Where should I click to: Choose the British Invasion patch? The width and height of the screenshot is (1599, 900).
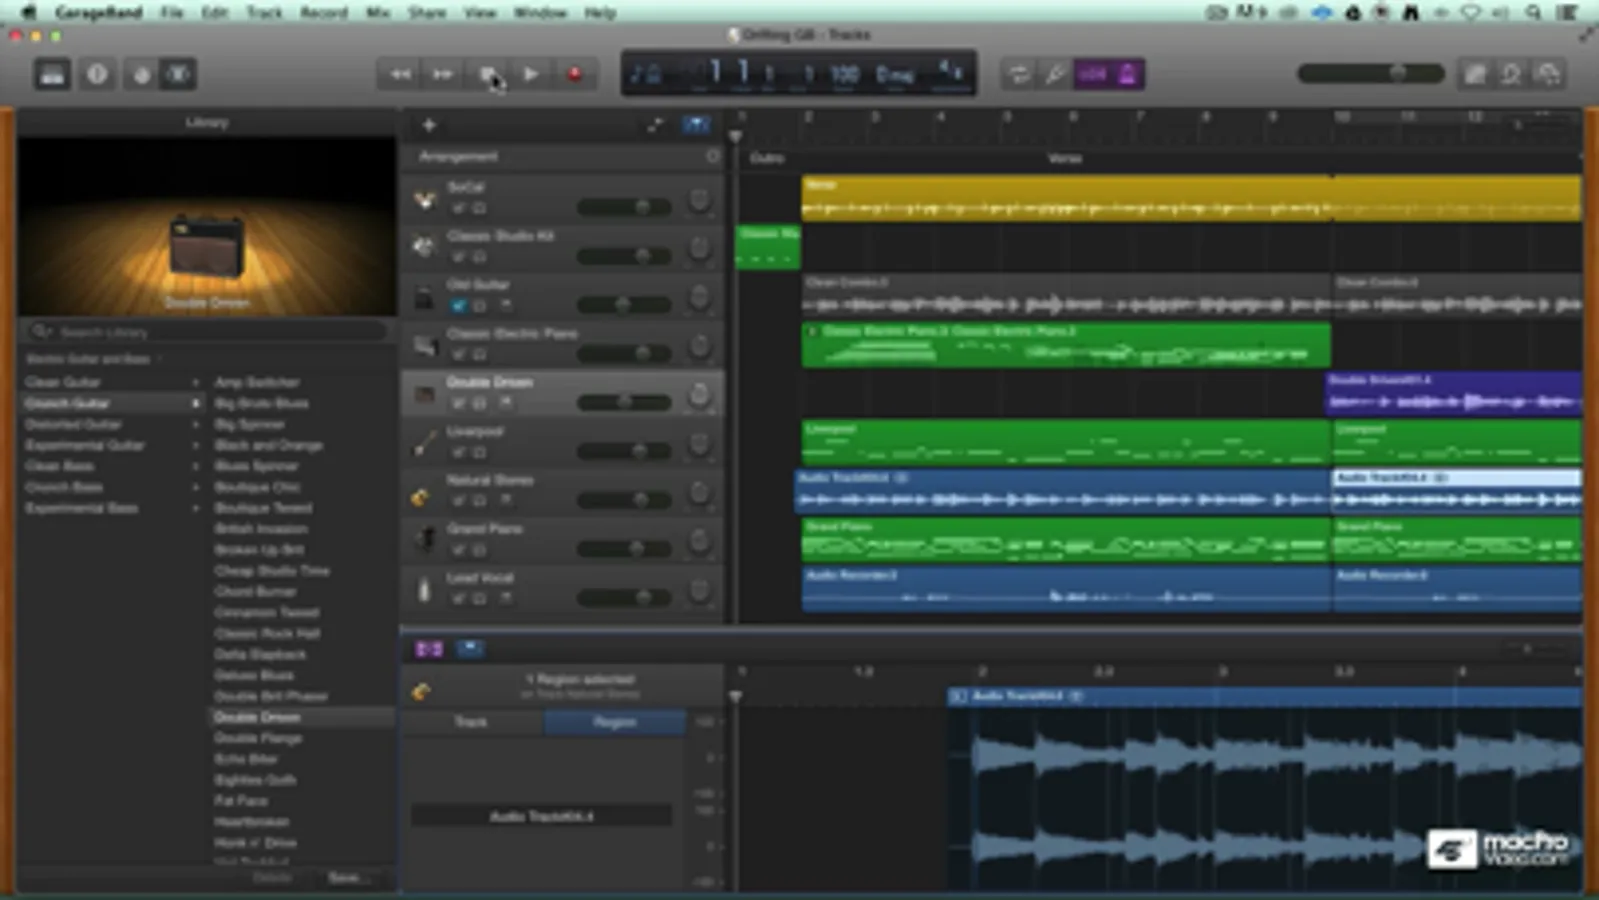(x=261, y=529)
